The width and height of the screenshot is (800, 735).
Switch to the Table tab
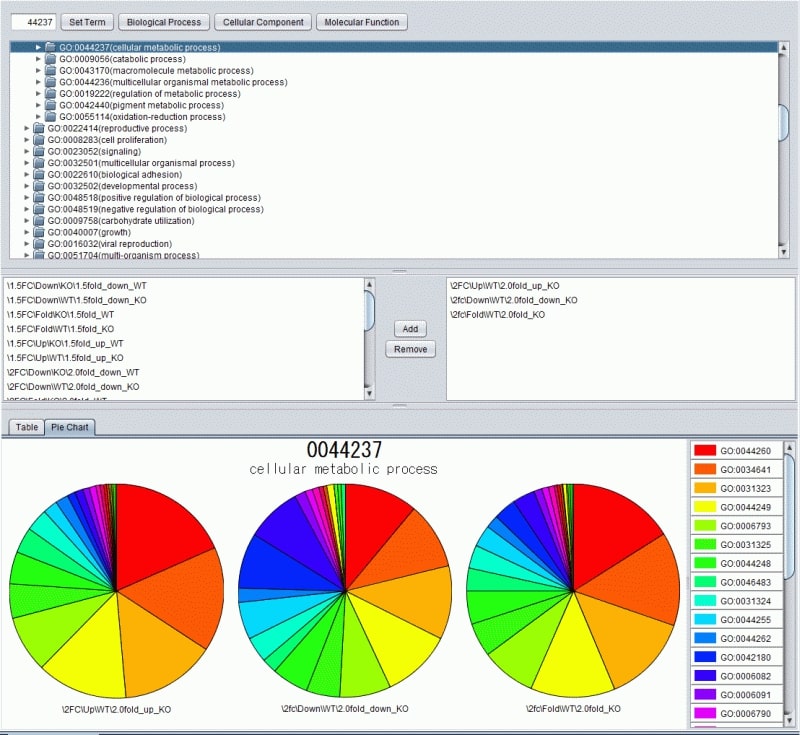tap(26, 427)
